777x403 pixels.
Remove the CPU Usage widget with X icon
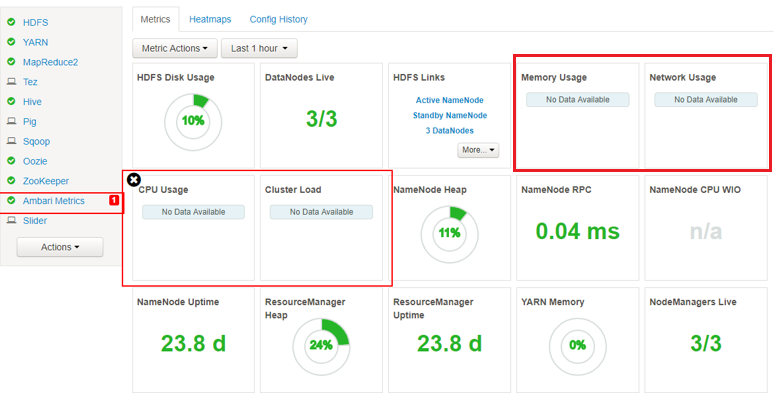point(134,180)
